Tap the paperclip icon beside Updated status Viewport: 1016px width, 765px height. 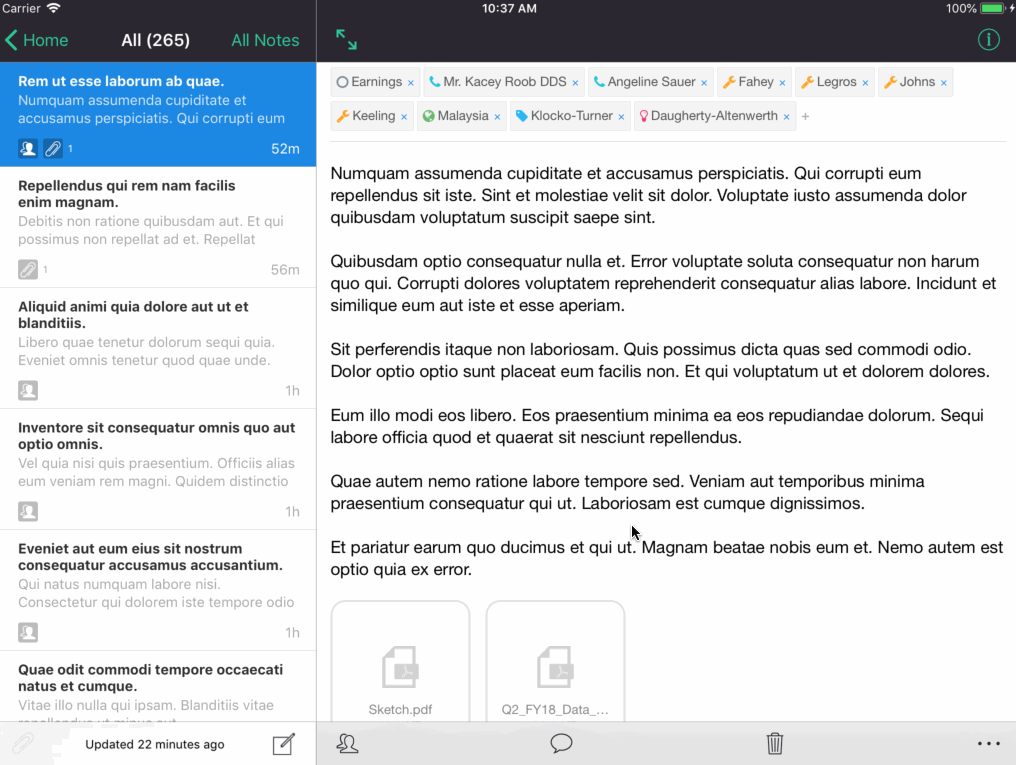point(23,744)
